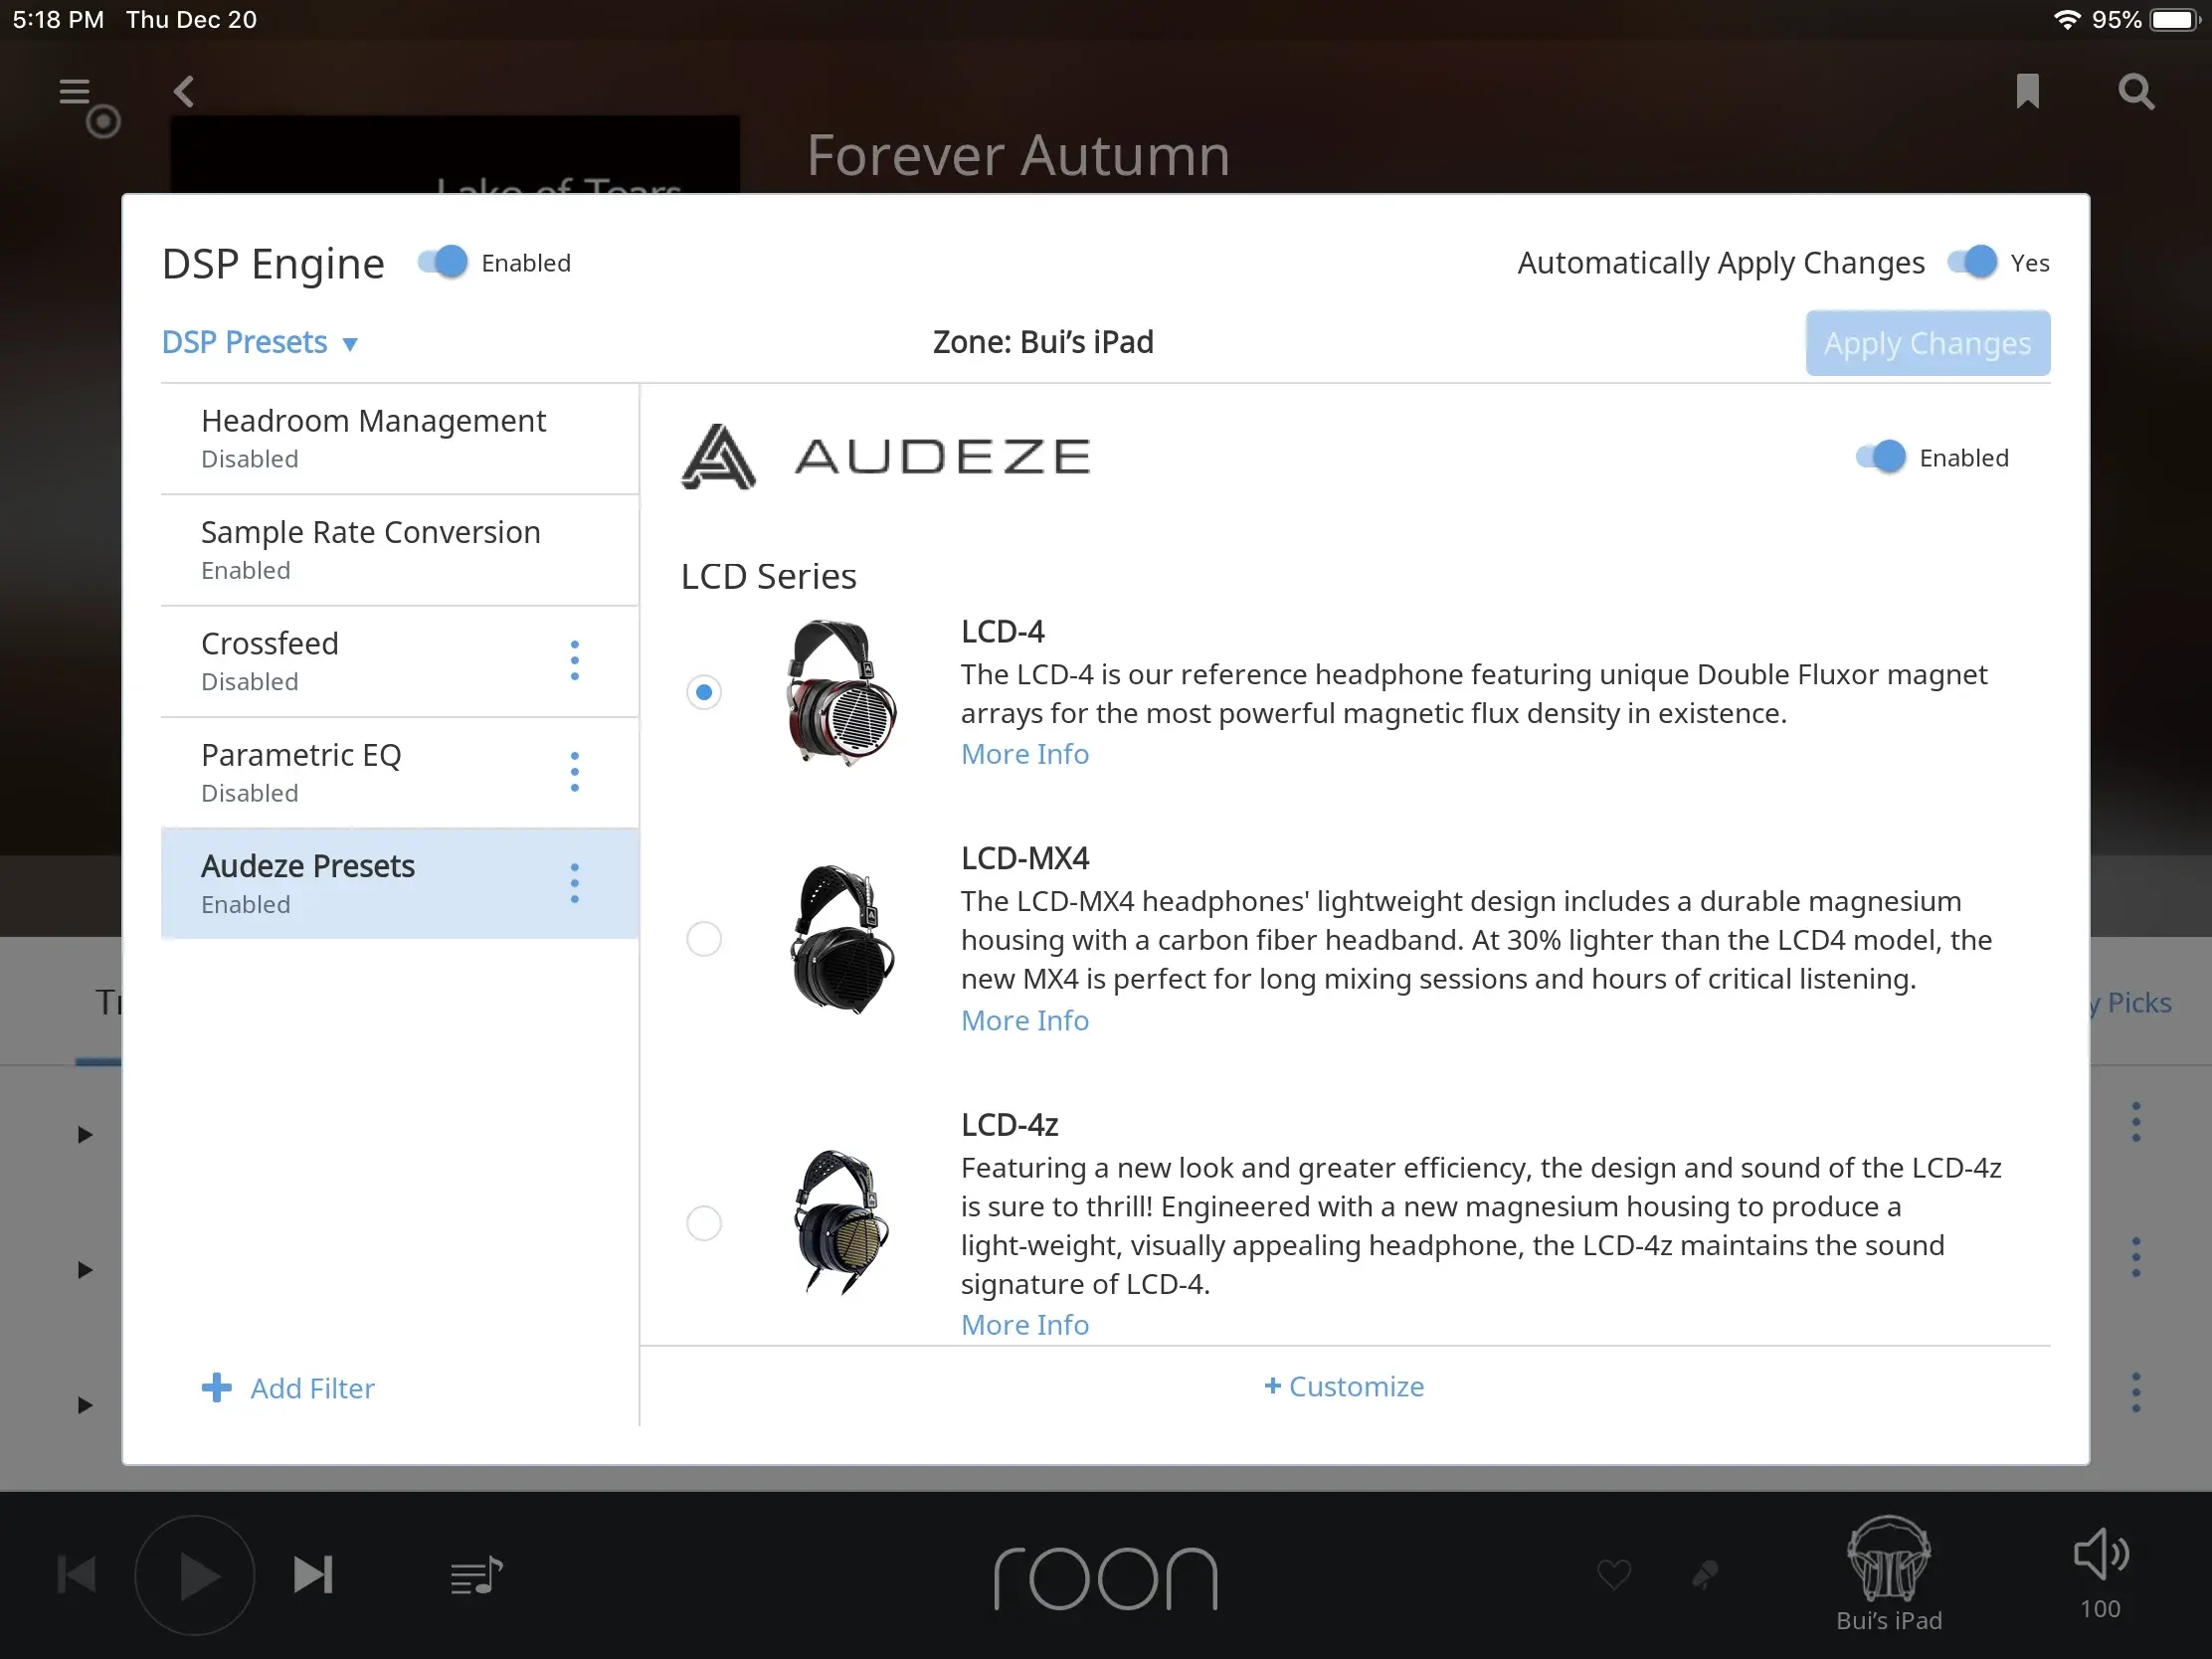Tap the plus icon beside Add Filter
Viewport: 2212px width, 1659px height.
point(216,1388)
